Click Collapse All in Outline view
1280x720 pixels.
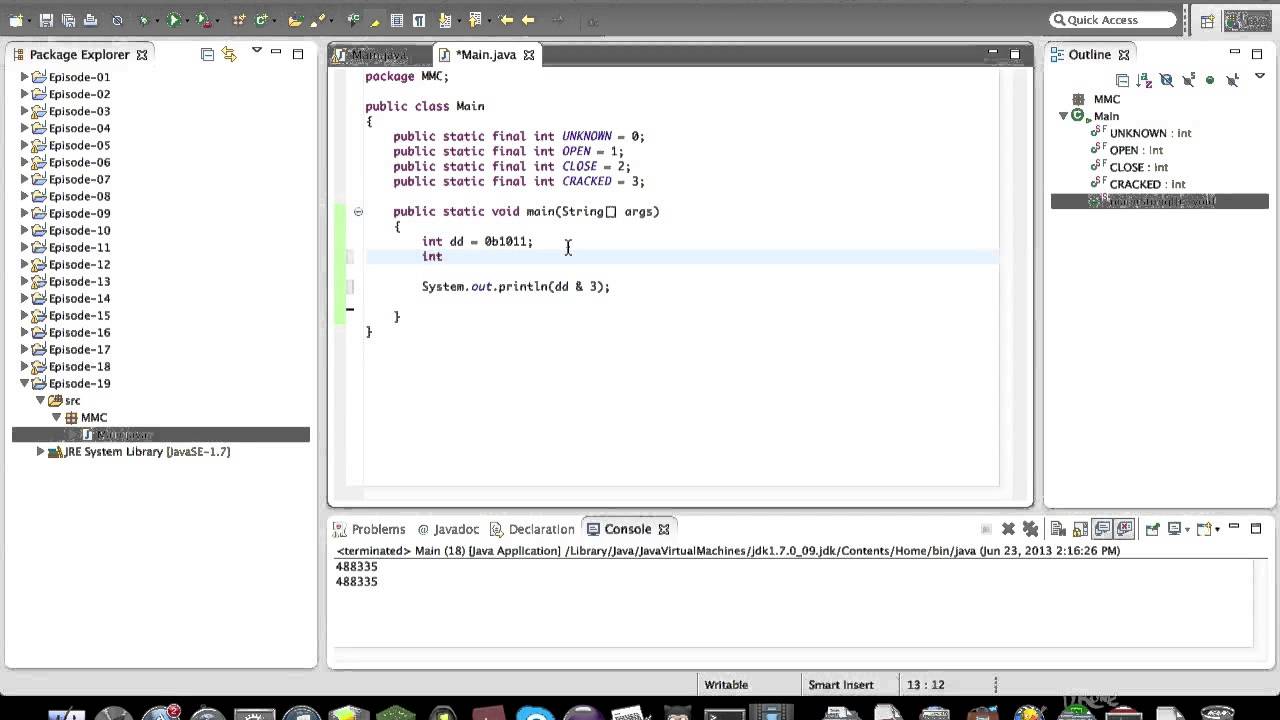pyautogui.click(x=1122, y=80)
